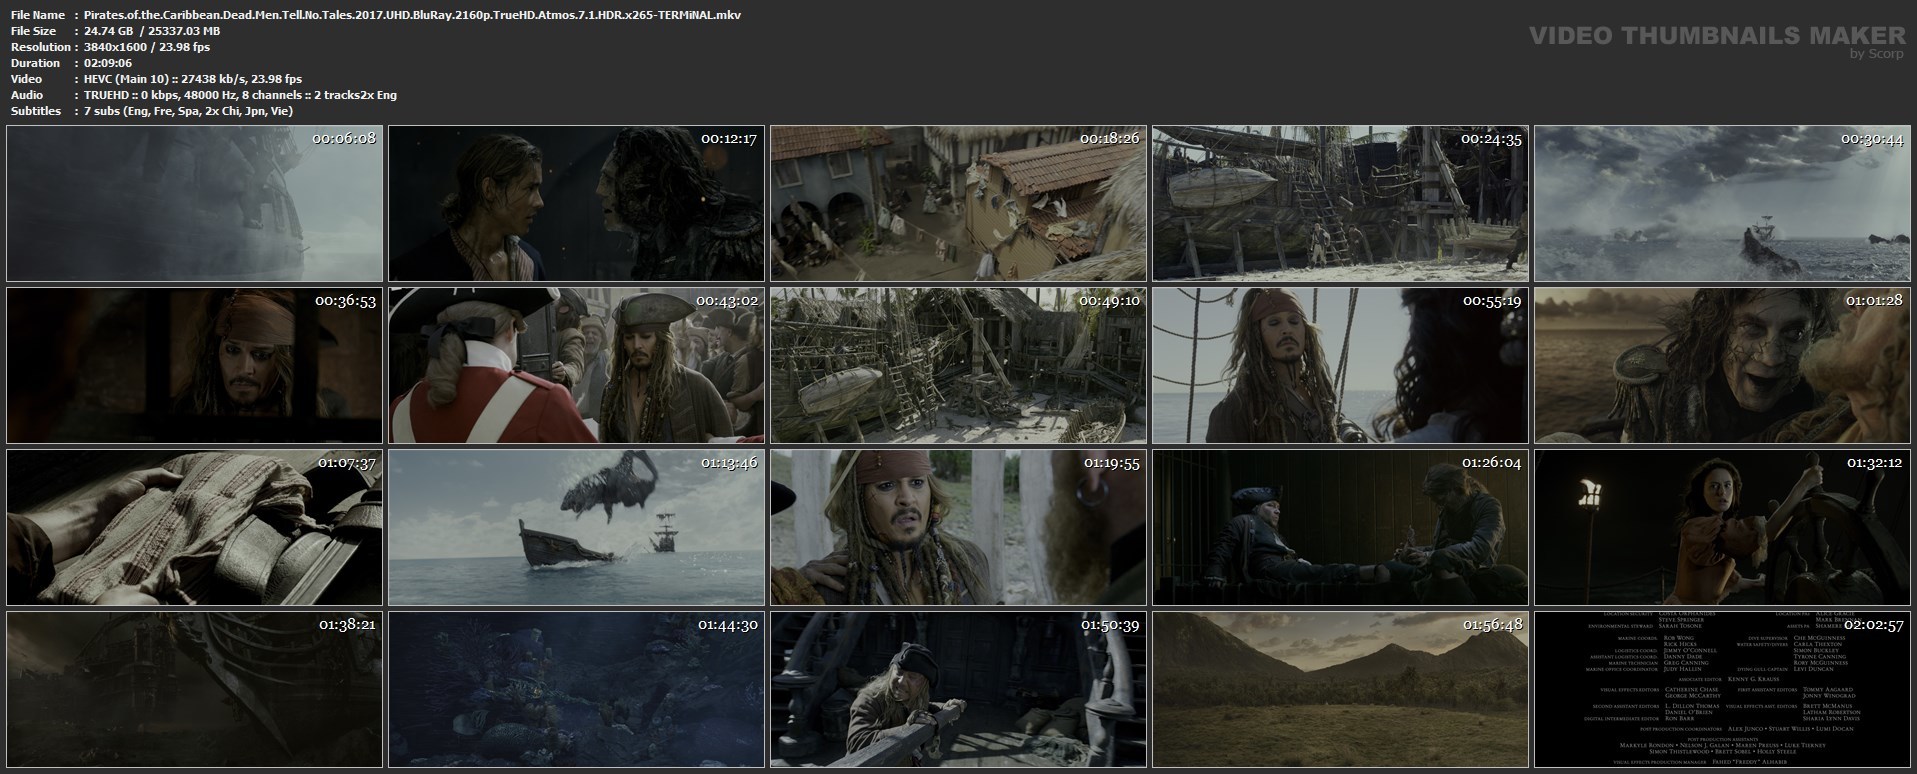
Task: Select the thumbnail stamped 01:32:12
Action: coord(1722,528)
